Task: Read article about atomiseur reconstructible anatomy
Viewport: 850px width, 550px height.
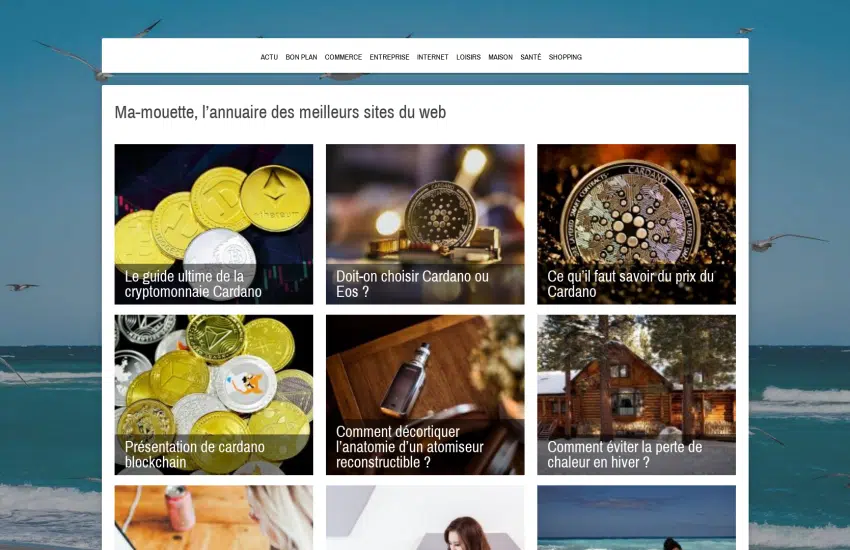Action: (x=409, y=447)
